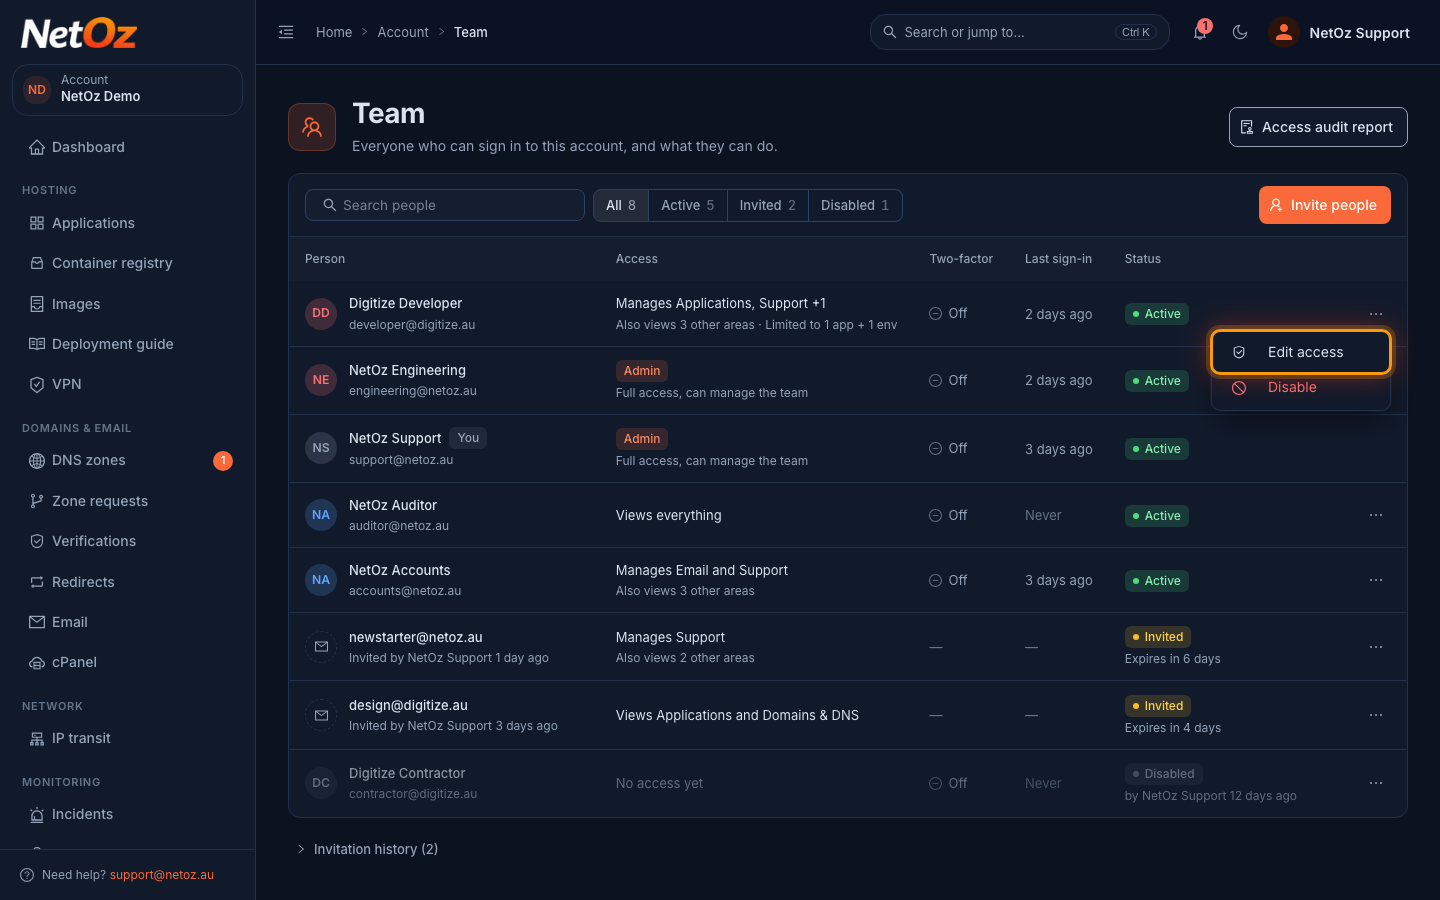This screenshot has width=1440, height=900.
Task: Choose Edit access in the menu
Action: point(1301,352)
